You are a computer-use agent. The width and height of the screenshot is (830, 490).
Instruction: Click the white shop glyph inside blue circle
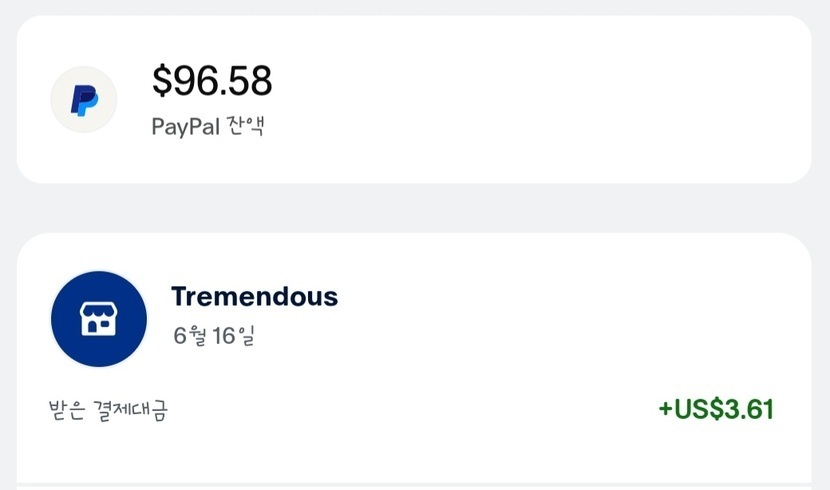coord(99,319)
